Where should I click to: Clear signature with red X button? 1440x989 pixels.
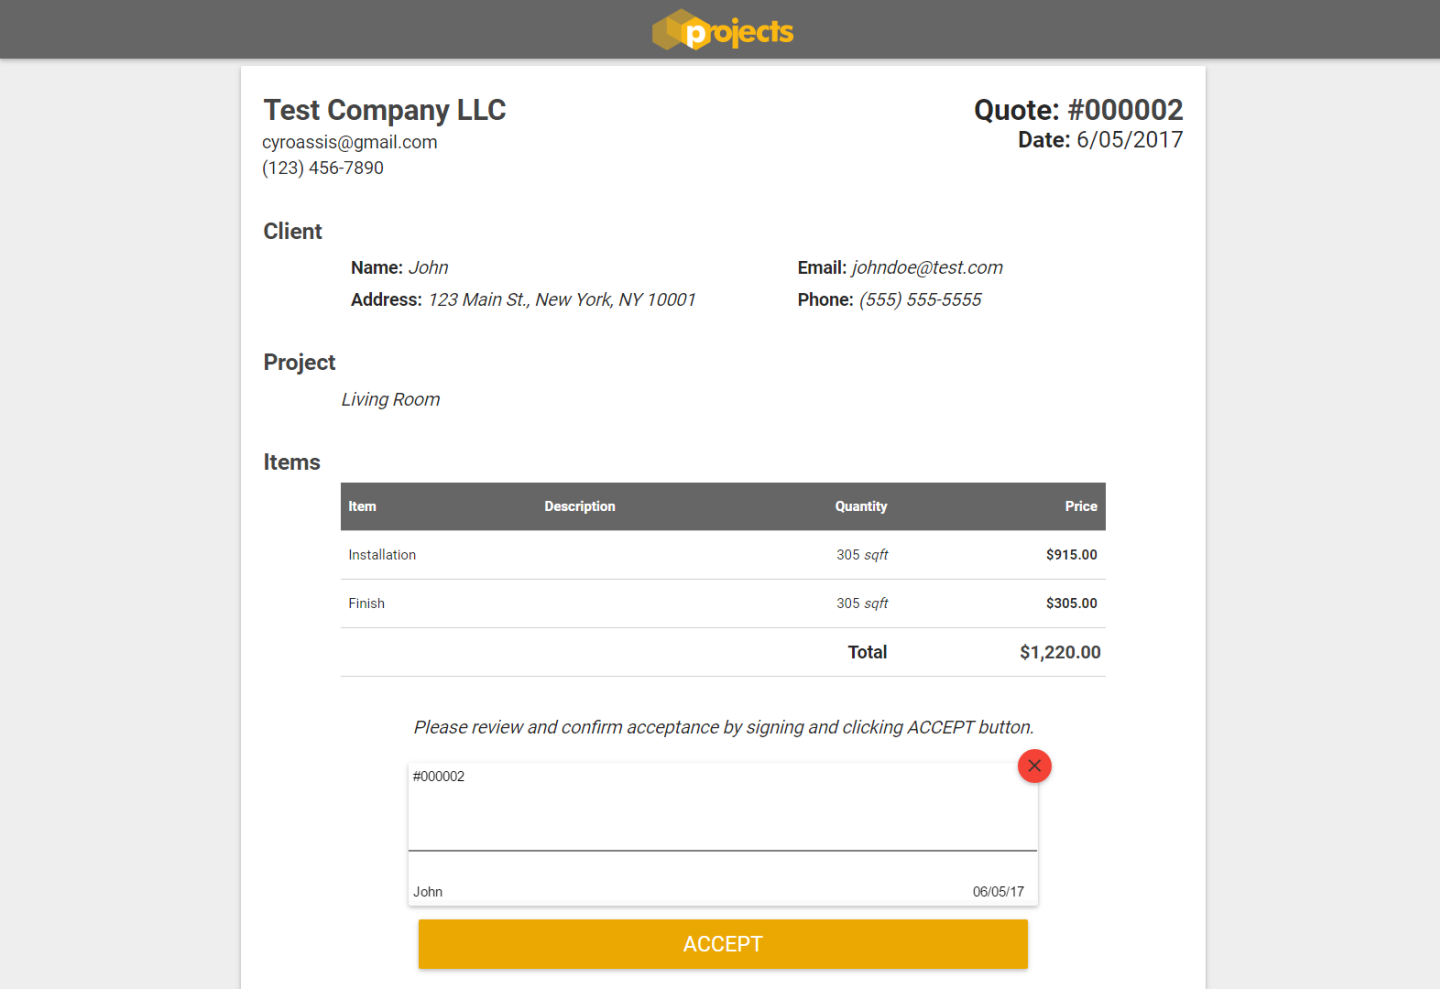1034,766
